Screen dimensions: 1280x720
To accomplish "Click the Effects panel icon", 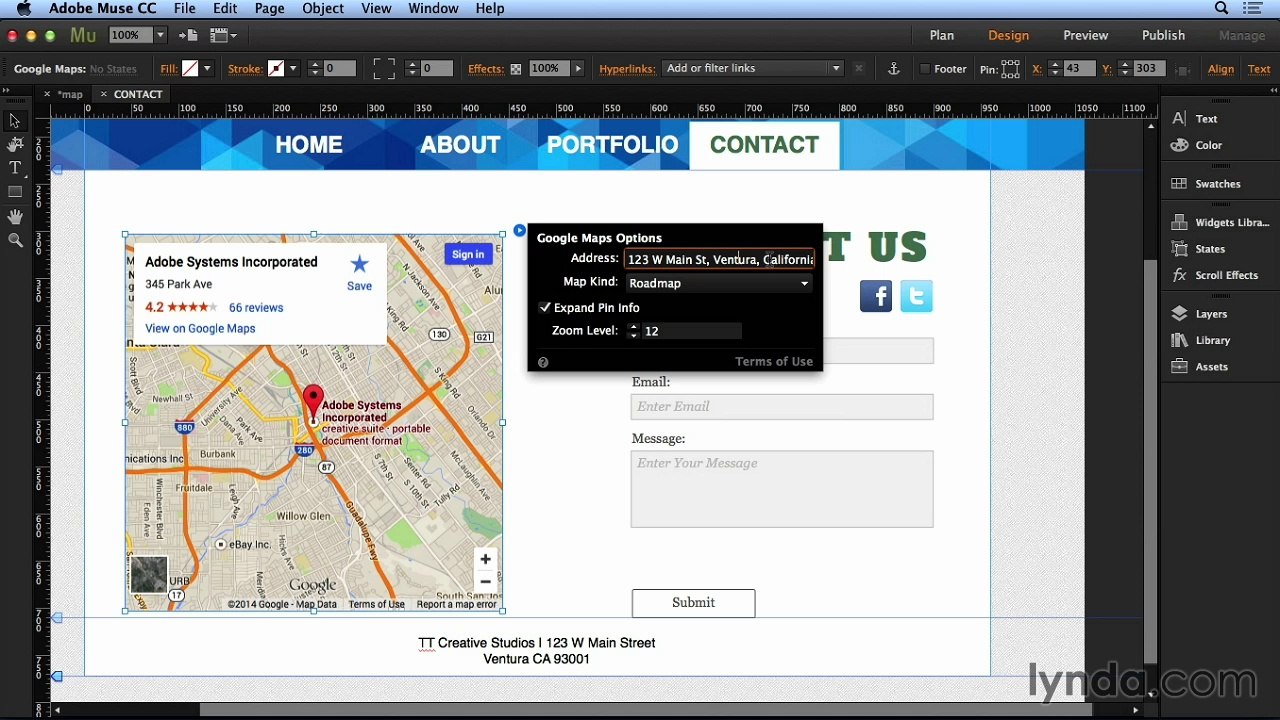I will pyautogui.click(x=516, y=69).
